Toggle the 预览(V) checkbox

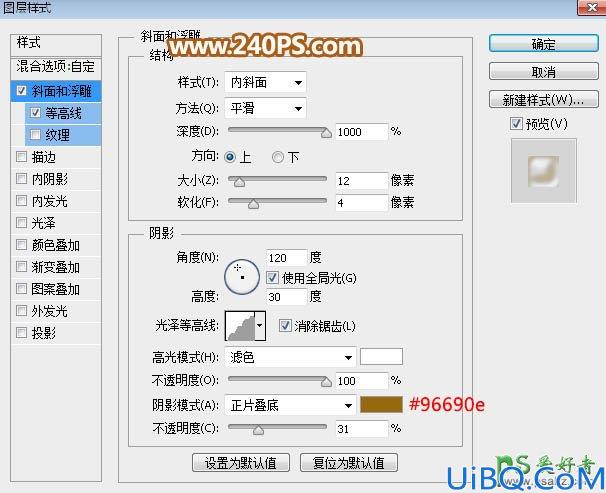point(516,124)
